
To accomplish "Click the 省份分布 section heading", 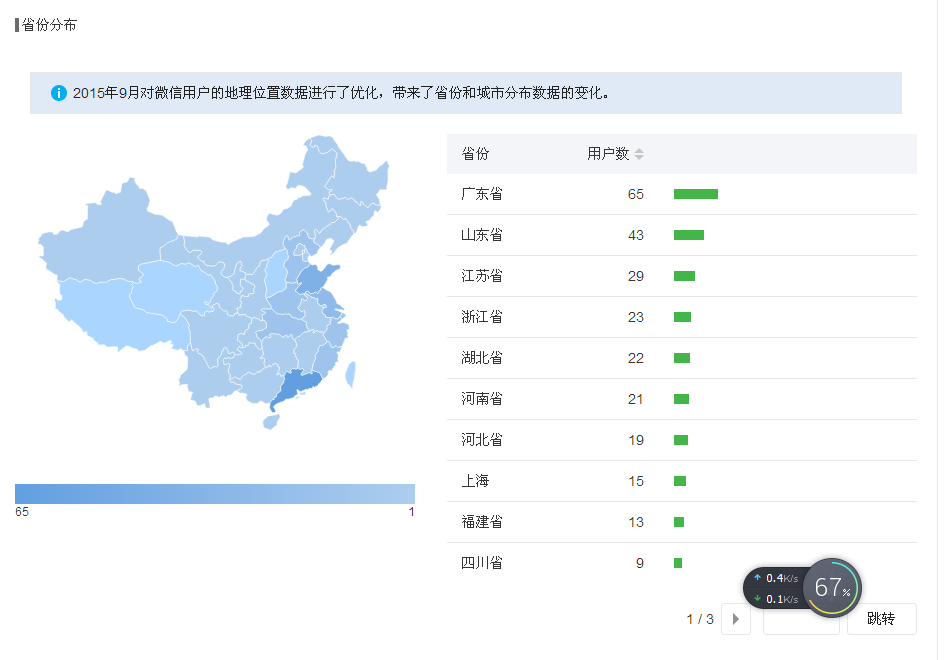I will click(x=49, y=25).
